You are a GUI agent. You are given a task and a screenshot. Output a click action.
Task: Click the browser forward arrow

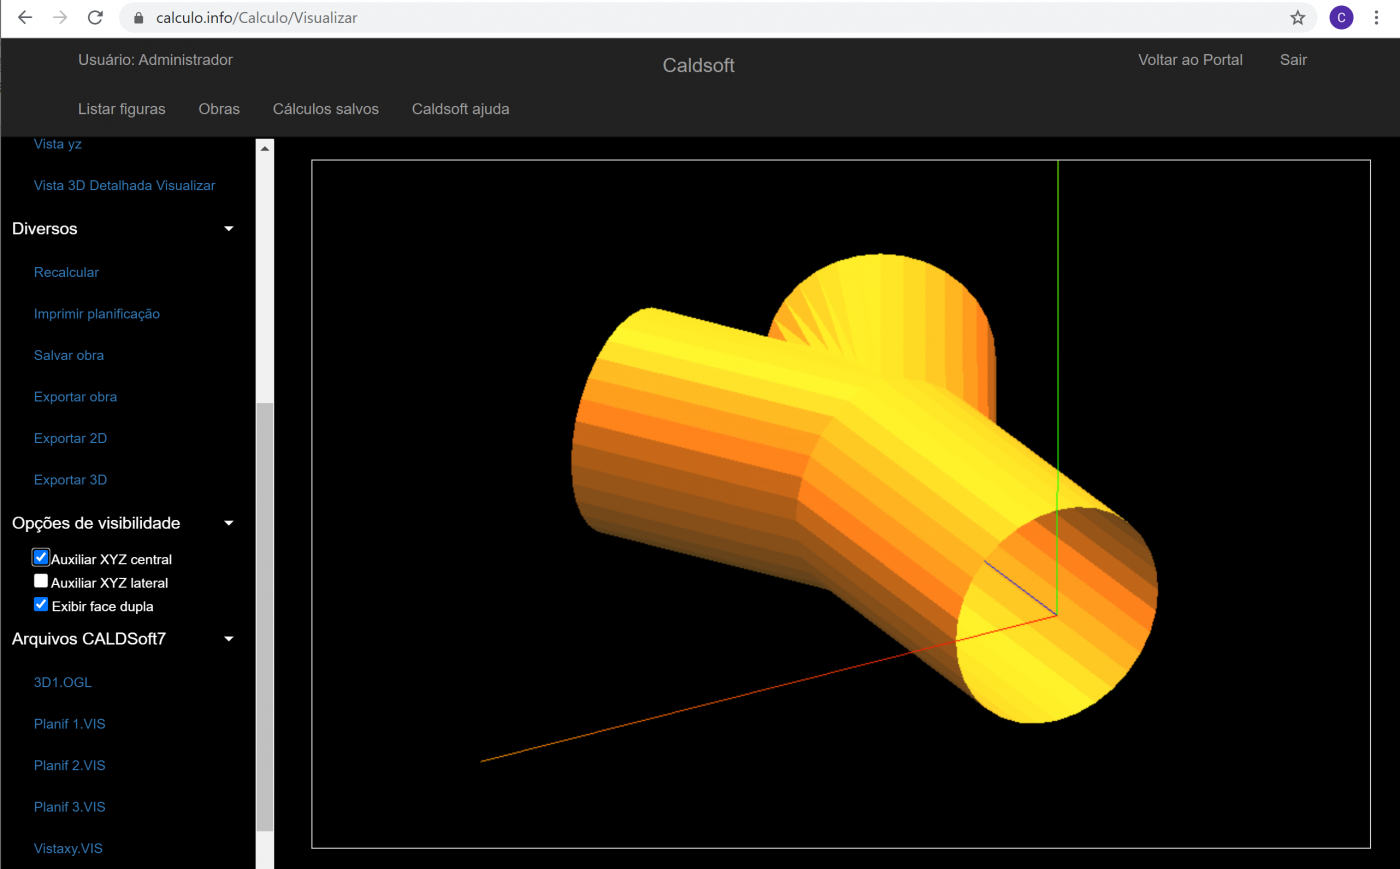[60, 18]
